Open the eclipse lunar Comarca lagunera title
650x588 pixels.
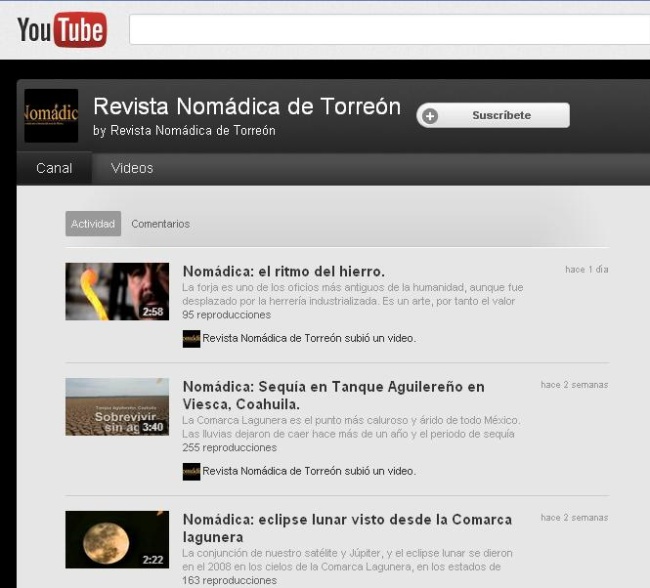[346, 520]
